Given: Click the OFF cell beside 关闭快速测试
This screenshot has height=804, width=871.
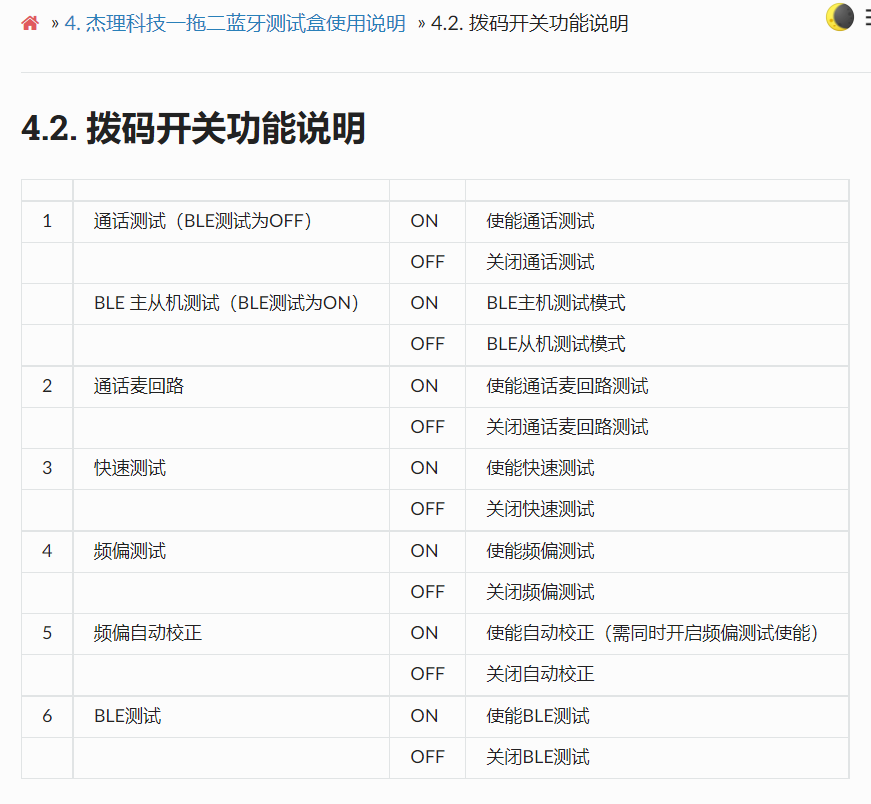Looking at the screenshot, I should click(427, 510).
